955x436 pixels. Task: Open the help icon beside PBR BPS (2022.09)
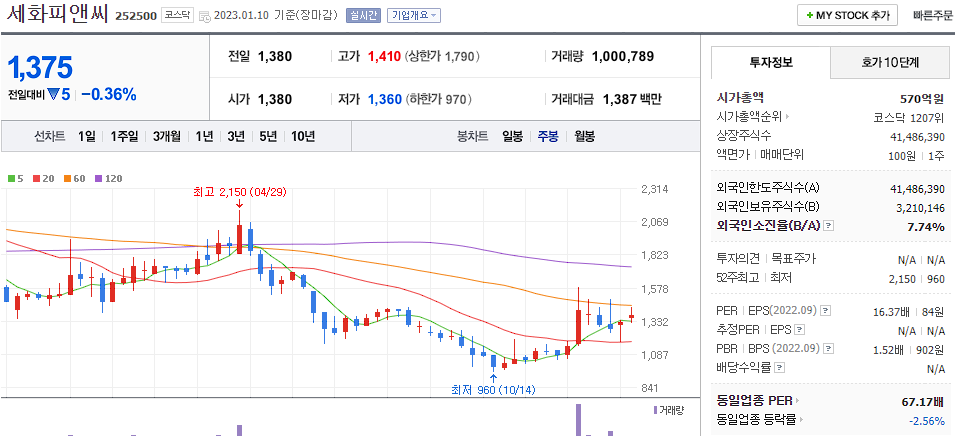tap(829, 349)
